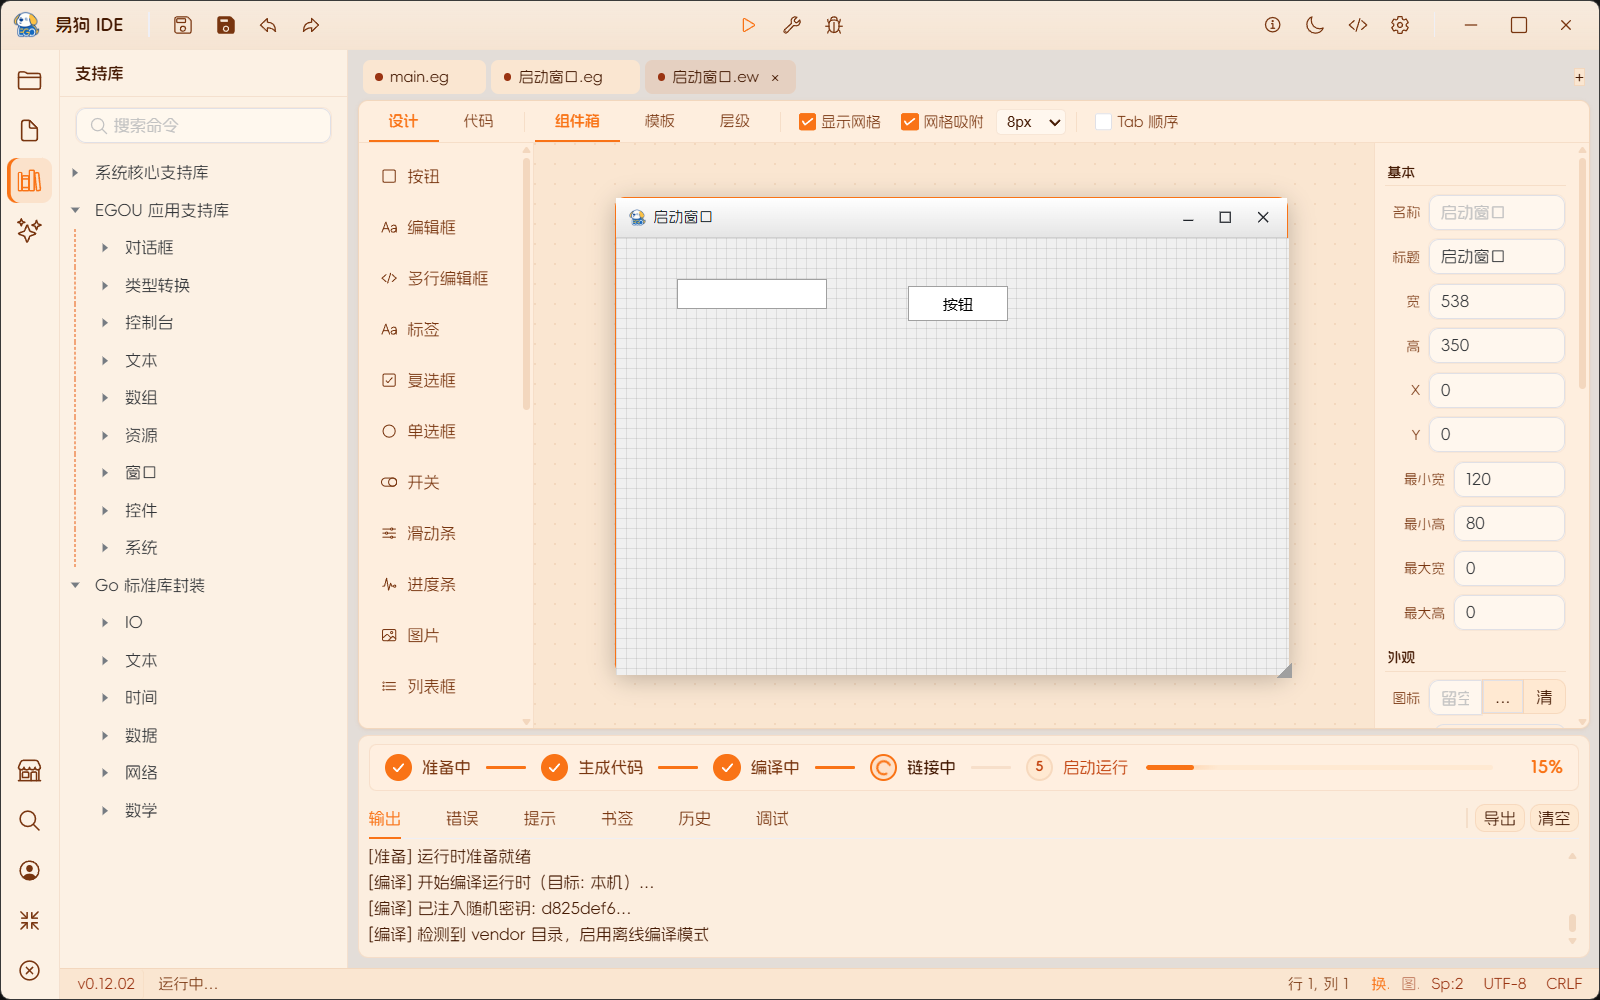The width and height of the screenshot is (1600, 1000).
Task: Click the 导出 button
Action: pyautogui.click(x=1500, y=818)
